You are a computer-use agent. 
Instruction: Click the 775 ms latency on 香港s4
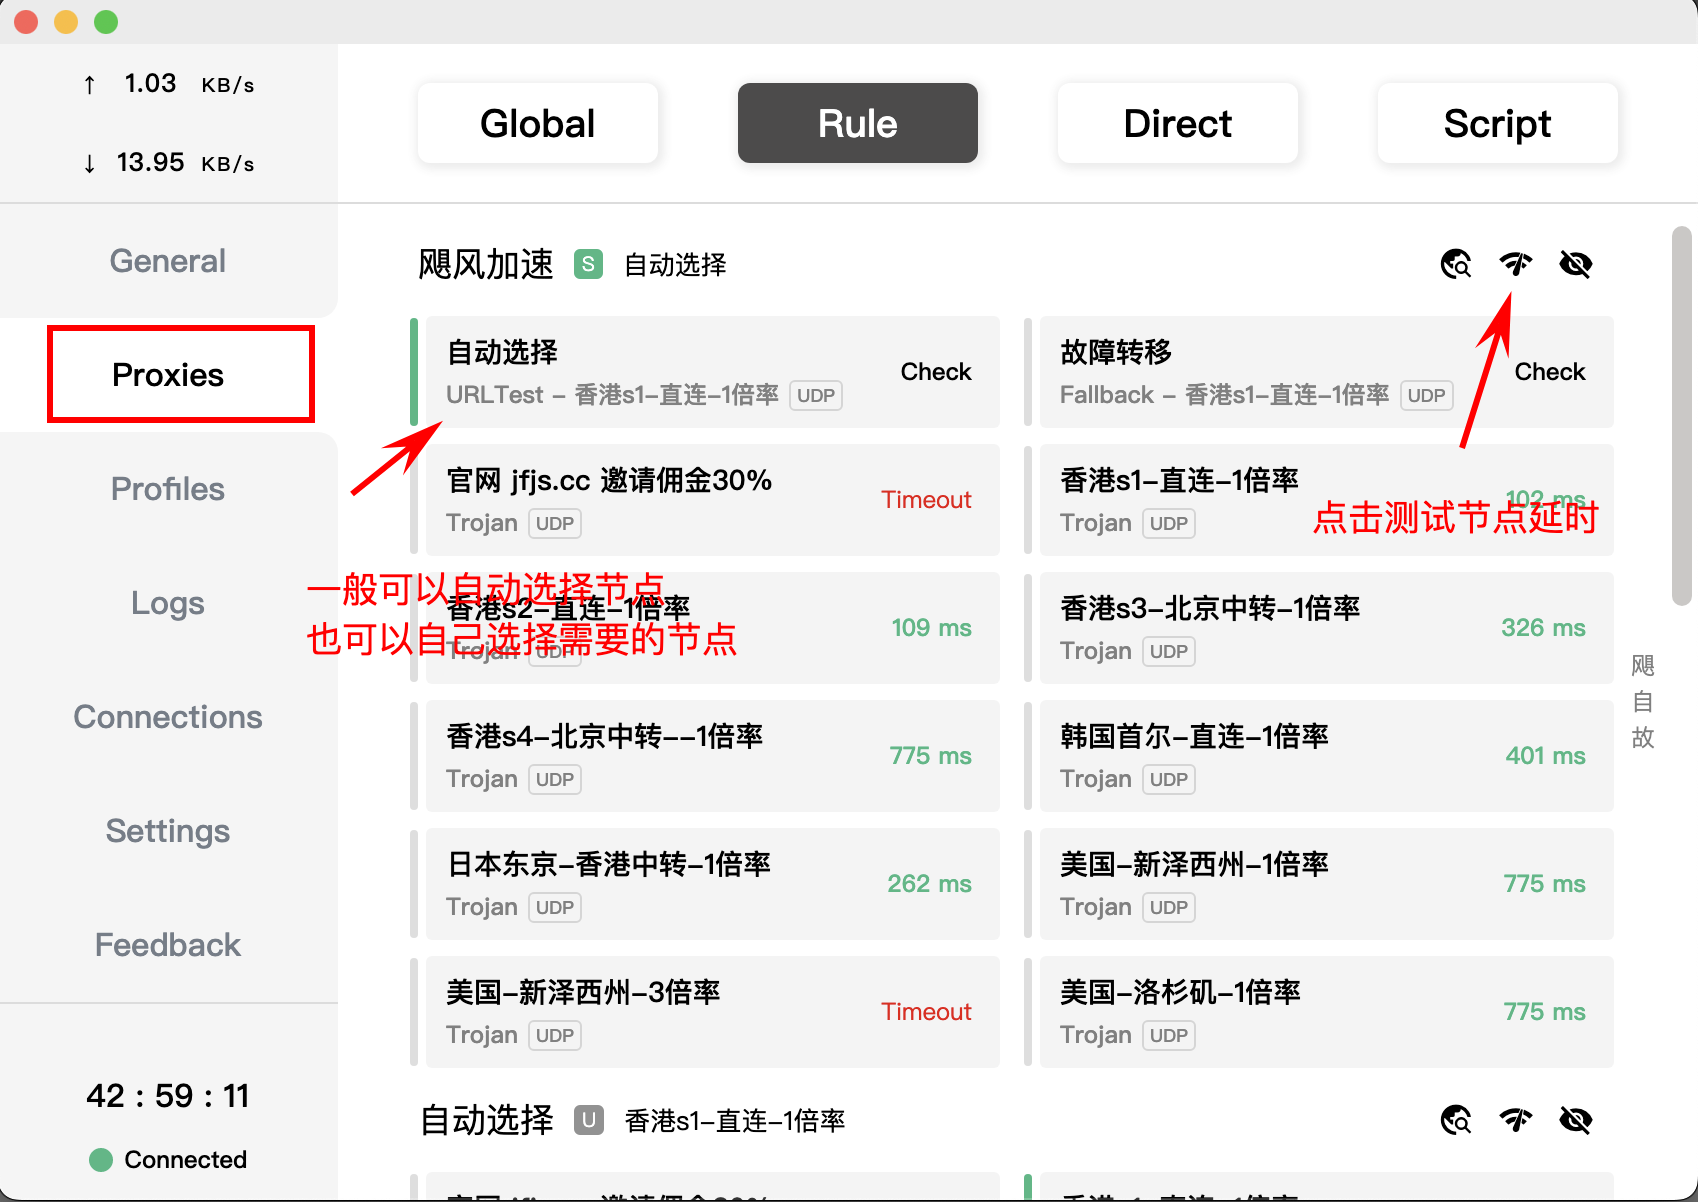(x=930, y=756)
